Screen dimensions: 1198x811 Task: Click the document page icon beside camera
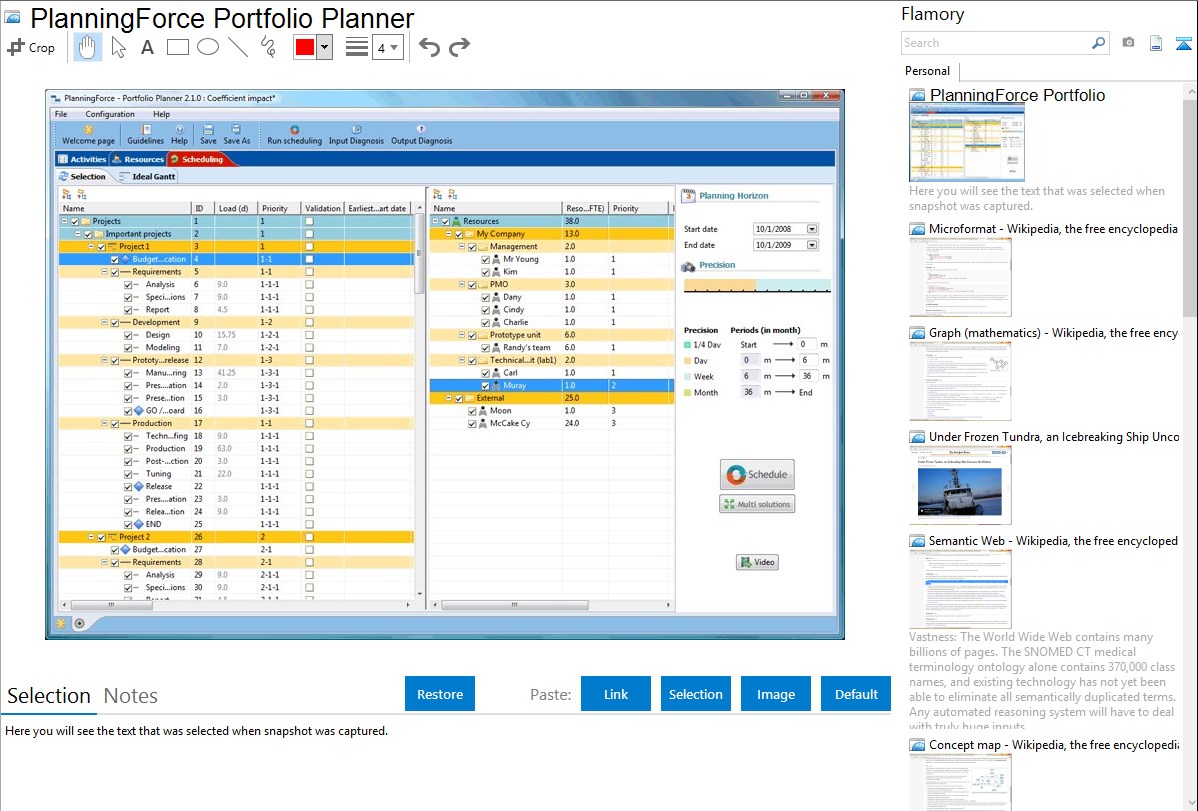[1156, 43]
